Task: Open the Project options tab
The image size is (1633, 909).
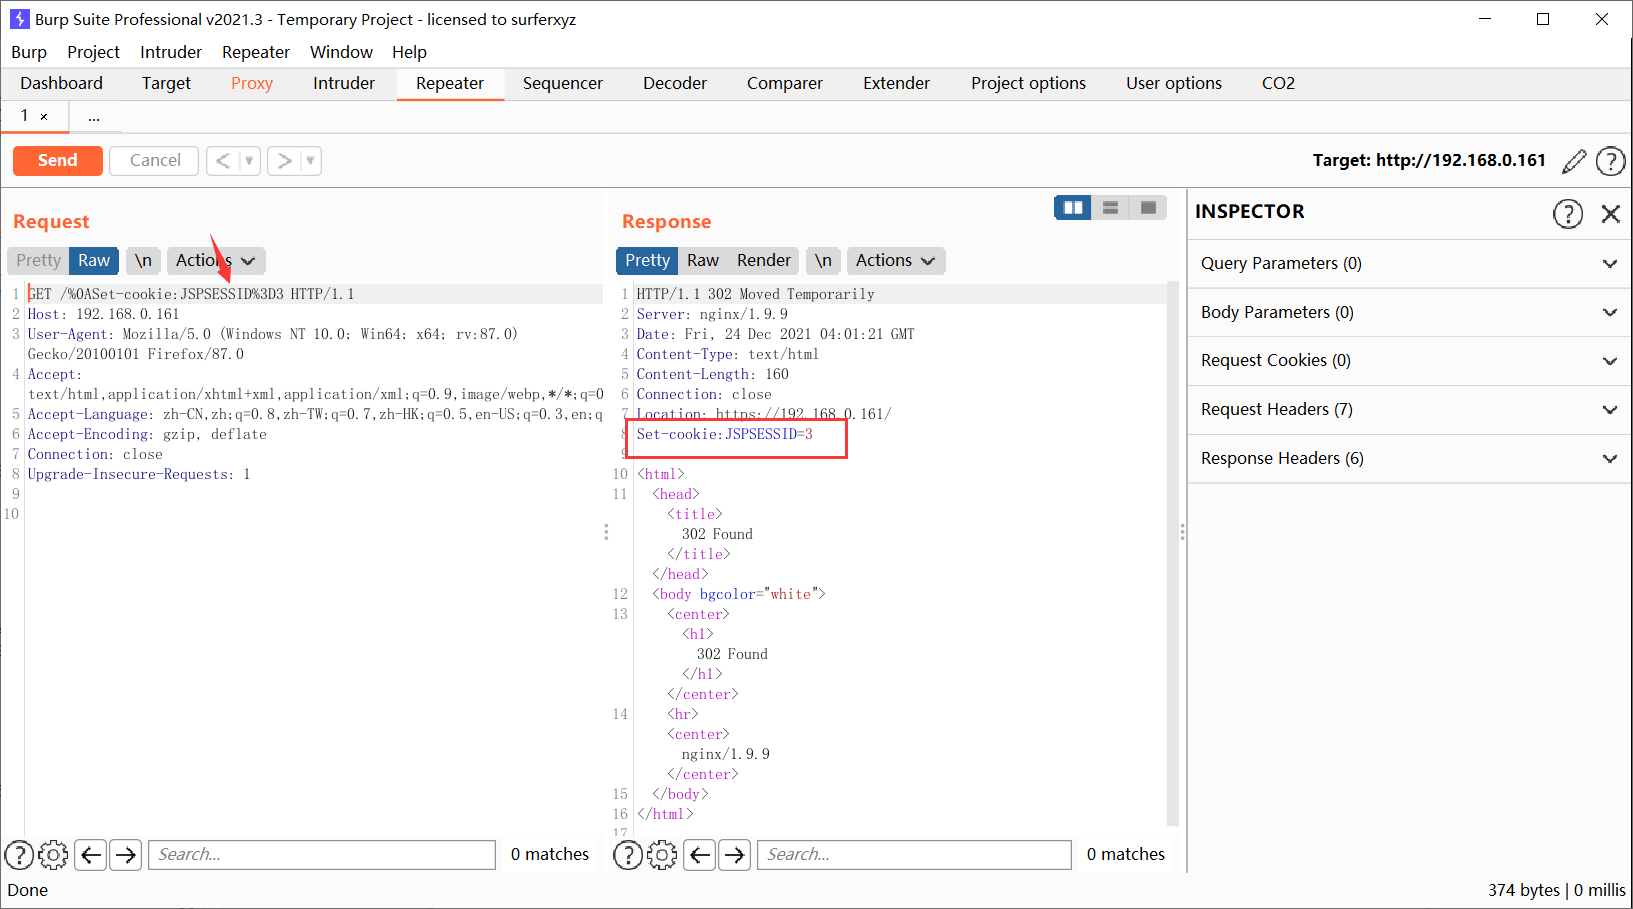Action: [x=1028, y=84]
